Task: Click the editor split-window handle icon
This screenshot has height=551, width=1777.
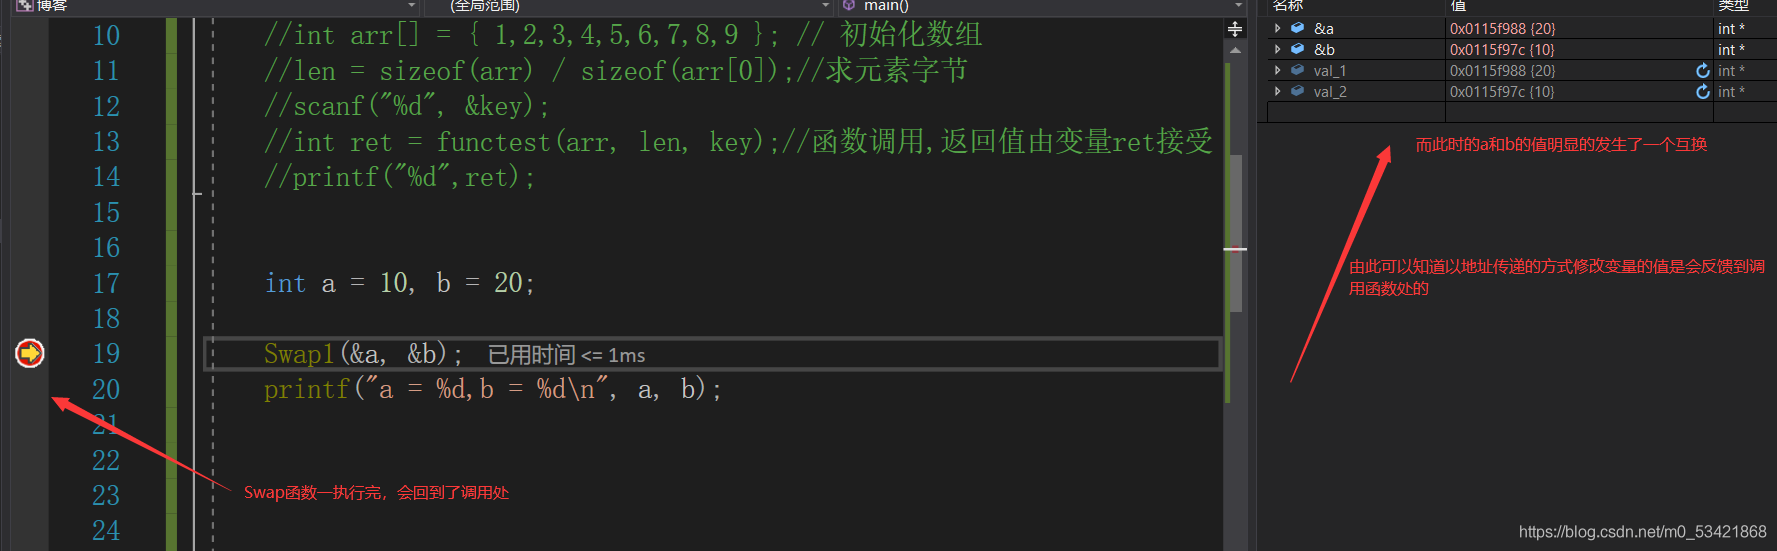Action: [1235, 29]
